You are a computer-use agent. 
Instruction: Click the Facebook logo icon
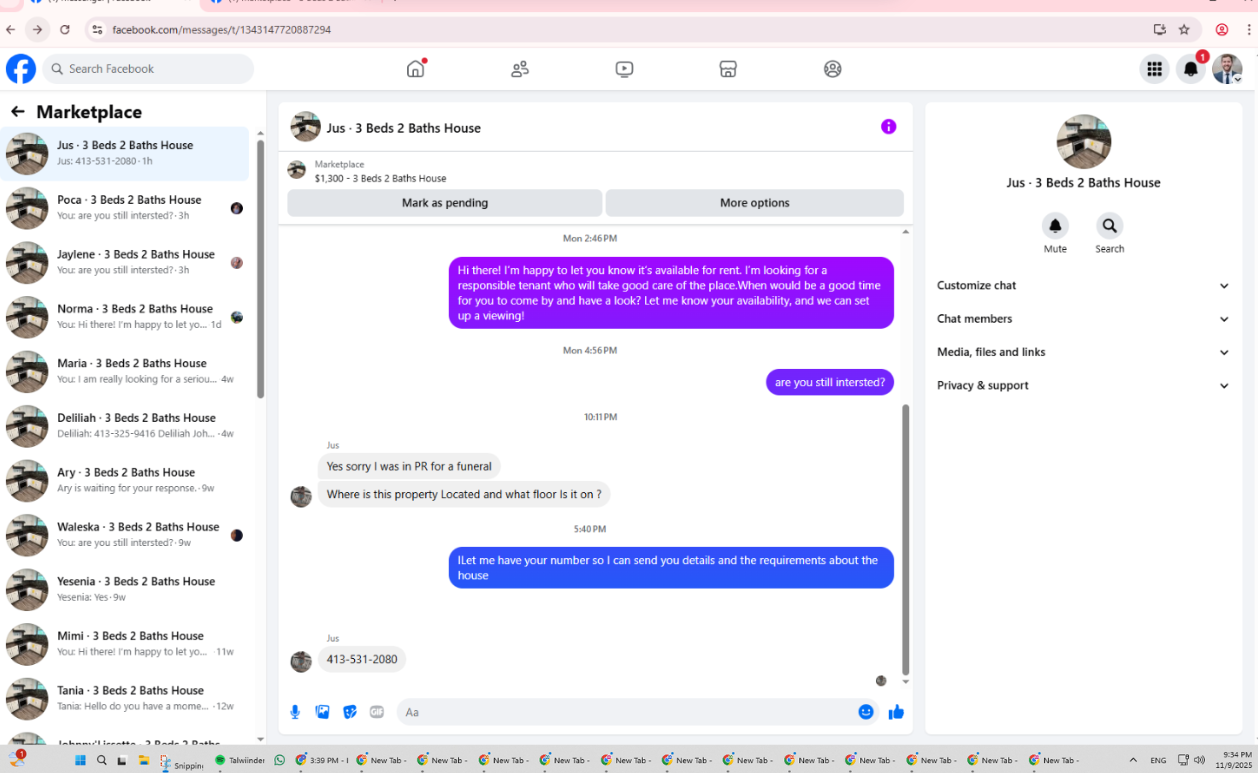[21, 69]
